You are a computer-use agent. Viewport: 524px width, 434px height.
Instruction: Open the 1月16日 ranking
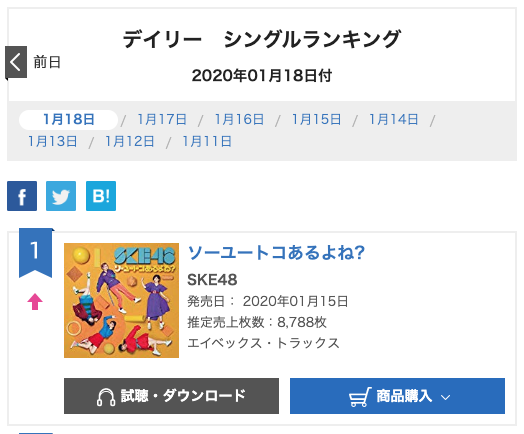coord(239,120)
